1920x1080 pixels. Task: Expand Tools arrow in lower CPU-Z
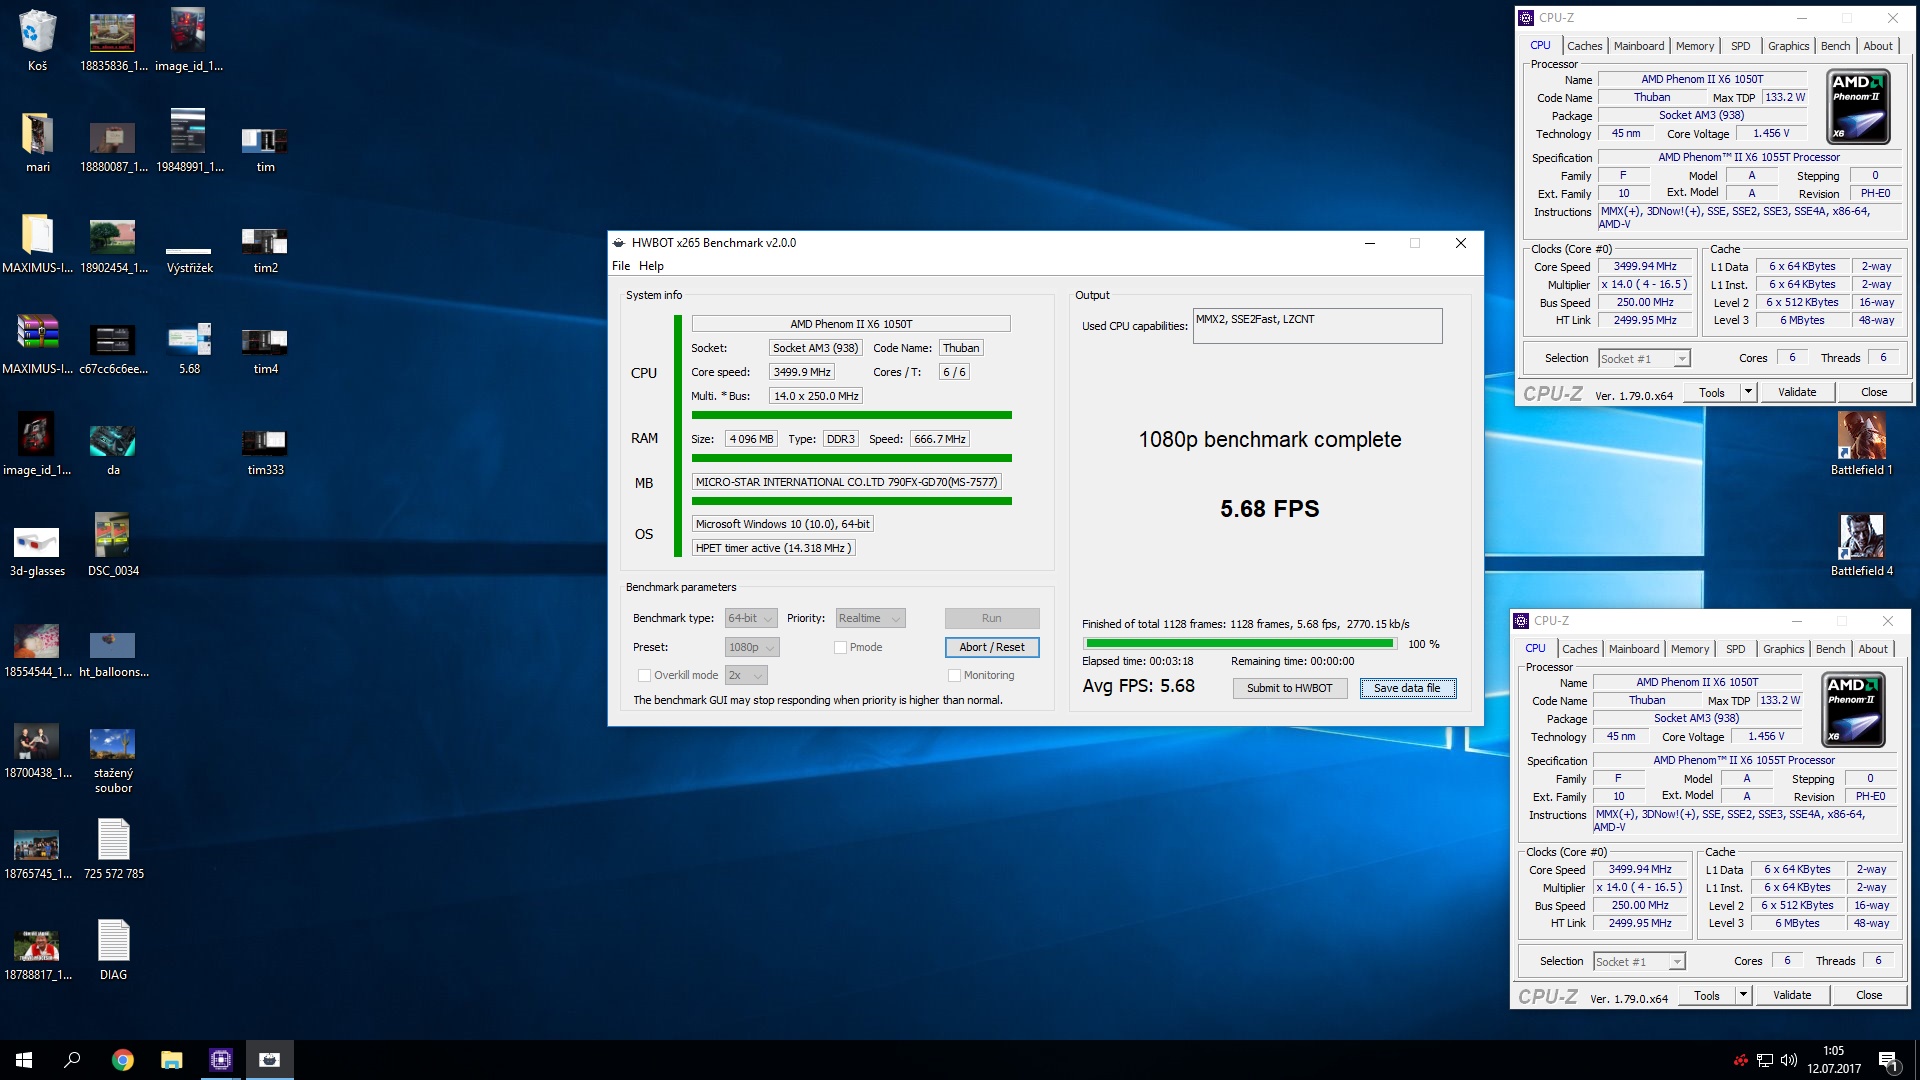click(x=1743, y=995)
